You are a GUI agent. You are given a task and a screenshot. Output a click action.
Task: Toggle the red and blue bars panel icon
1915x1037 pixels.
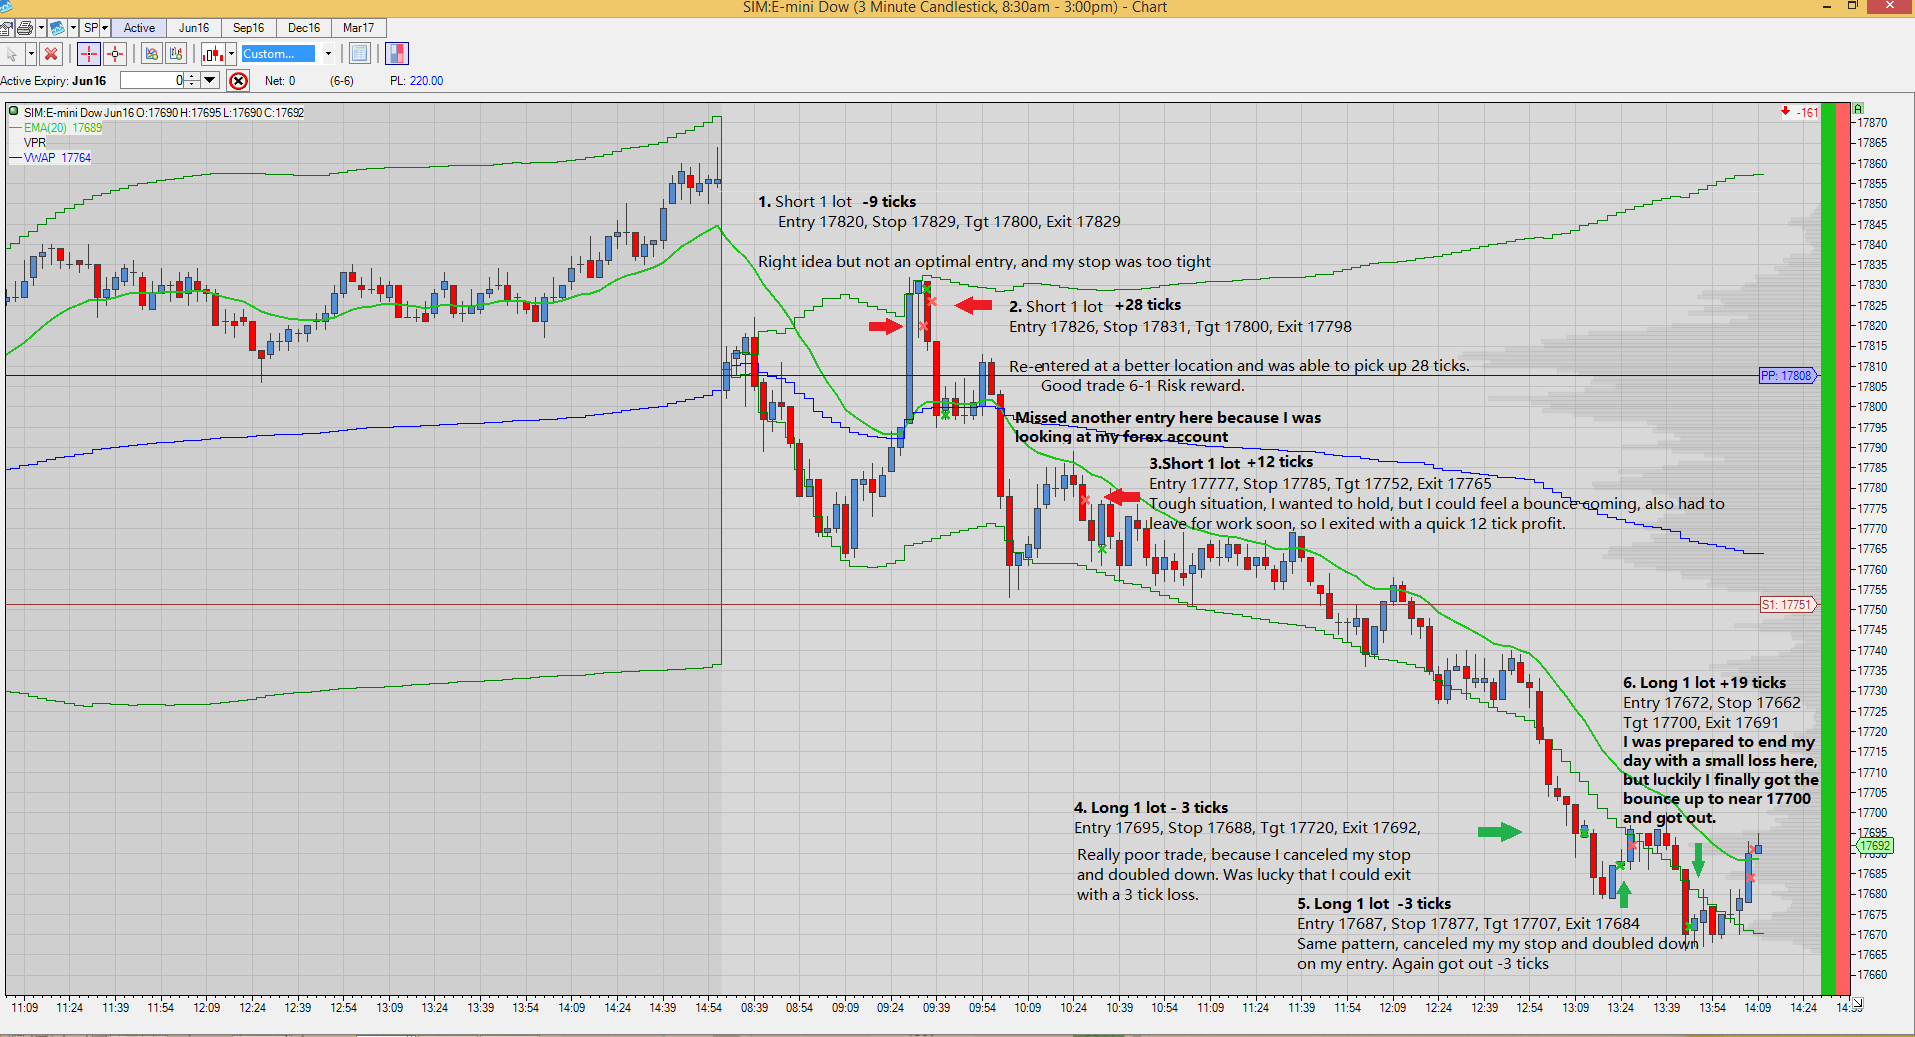[397, 54]
